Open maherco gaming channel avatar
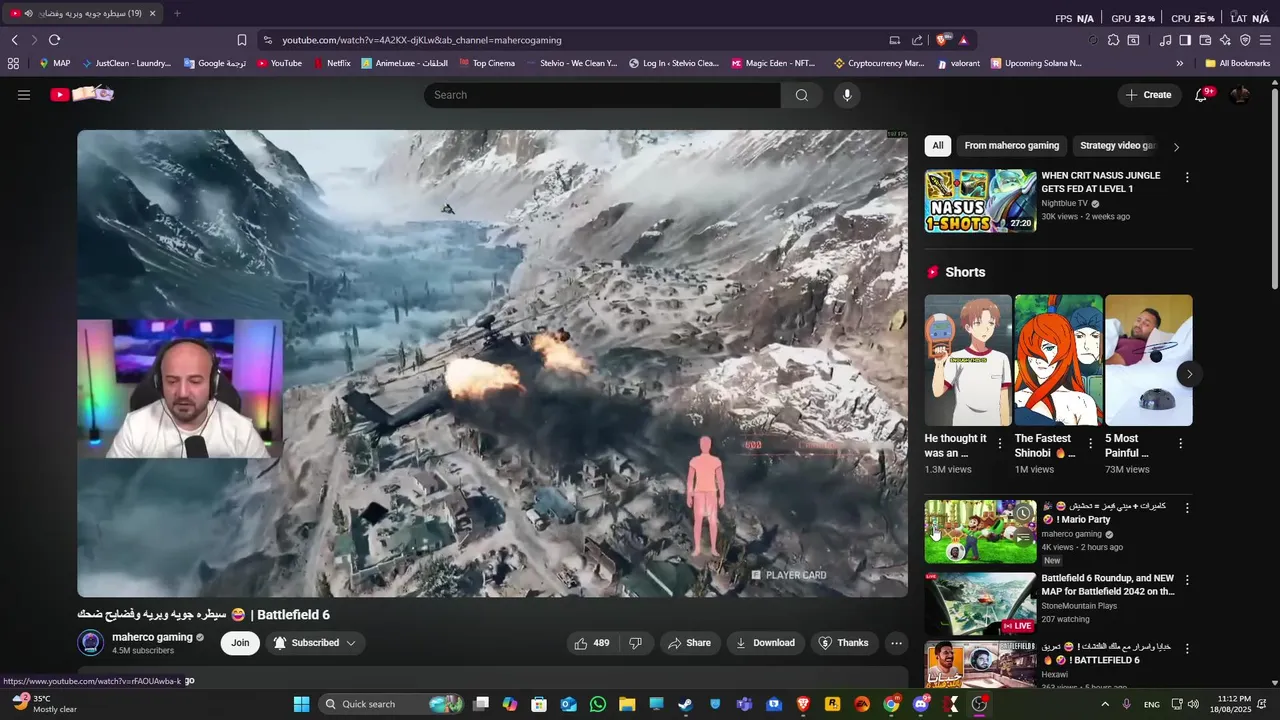Viewport: 1280px width, 720px height. pos(91,643)
